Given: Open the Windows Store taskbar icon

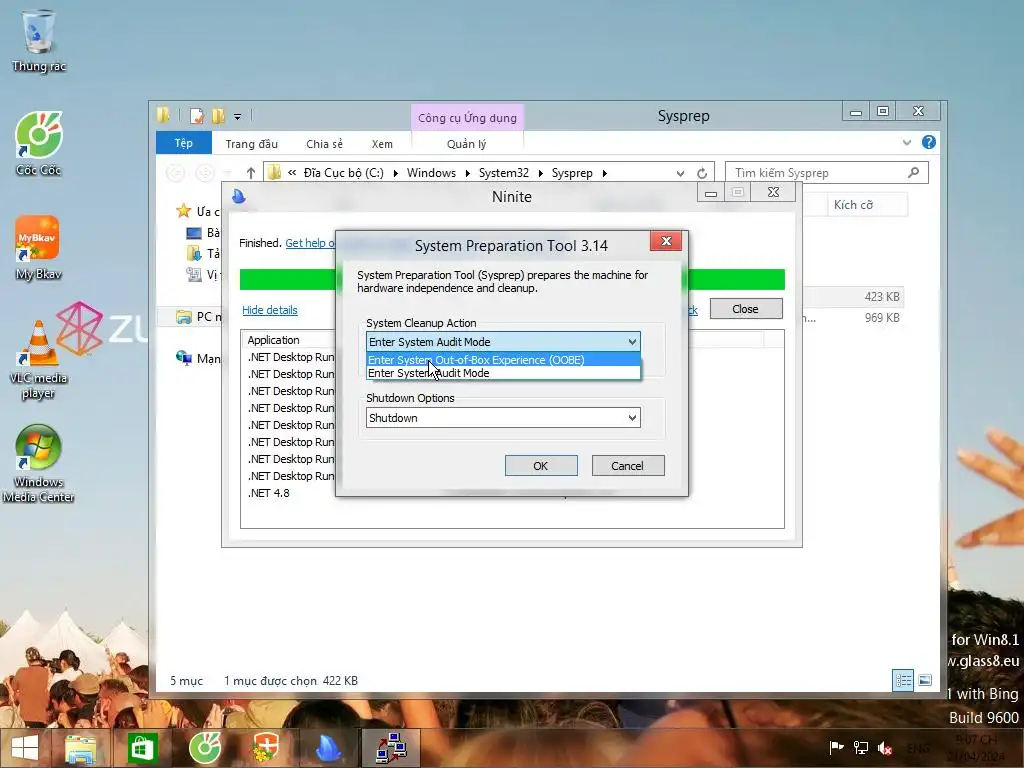Looking at the screenshot, I should click(x=142, y=748).
